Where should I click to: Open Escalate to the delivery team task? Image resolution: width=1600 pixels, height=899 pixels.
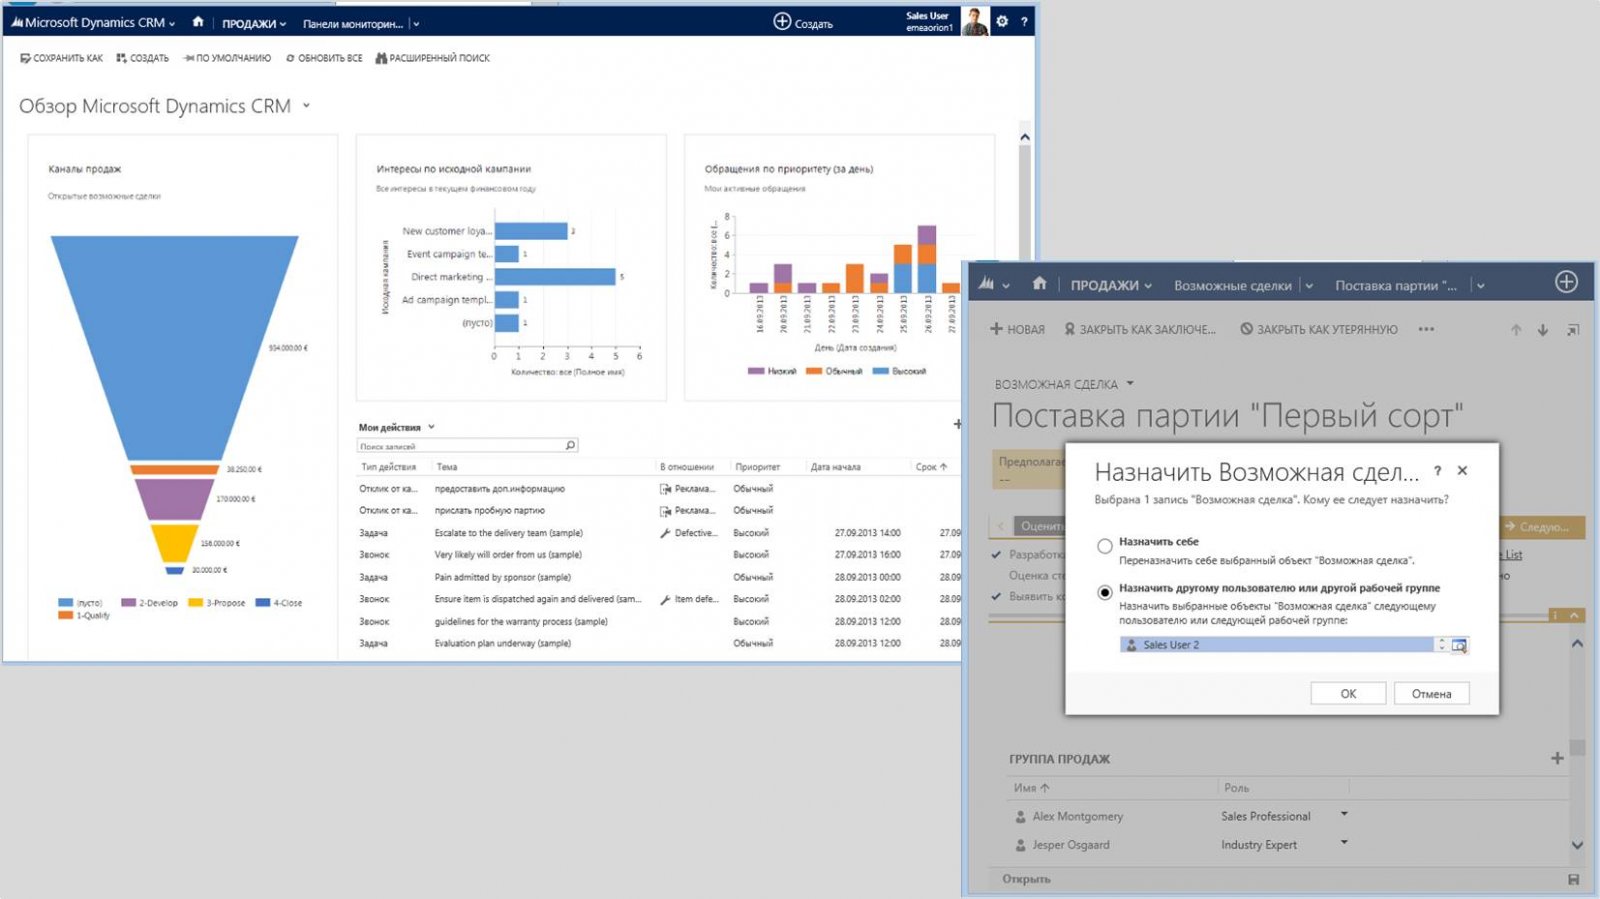click(x=508, y=533)
